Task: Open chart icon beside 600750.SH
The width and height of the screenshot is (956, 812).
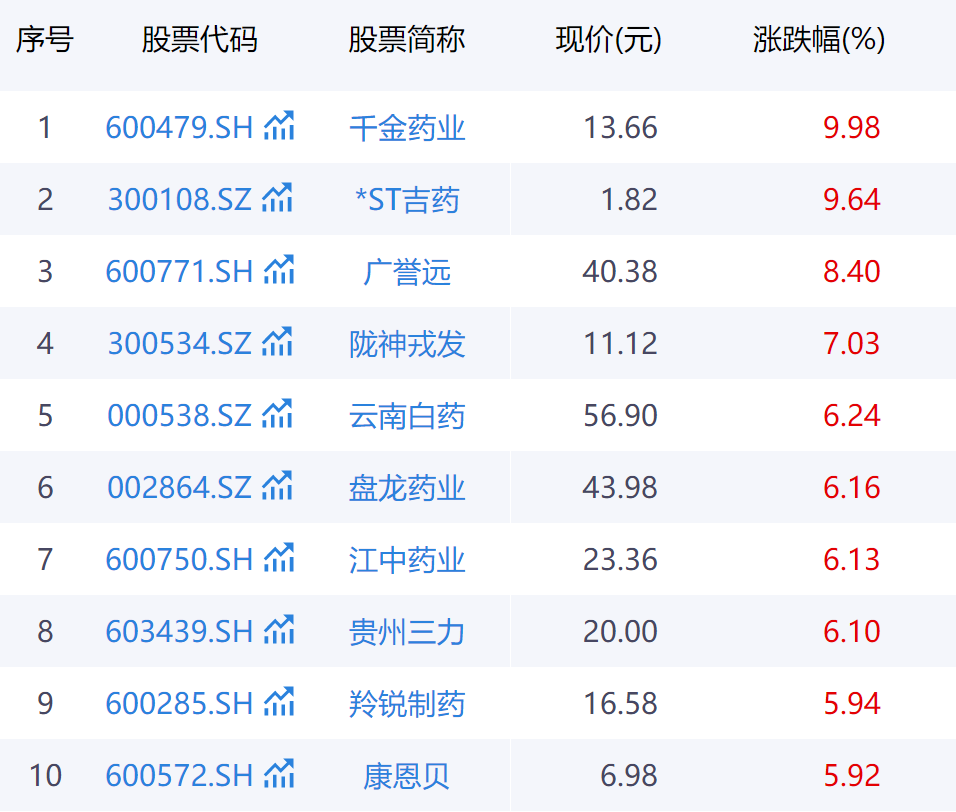Action: pyautogui.click(x=279, y=557)
